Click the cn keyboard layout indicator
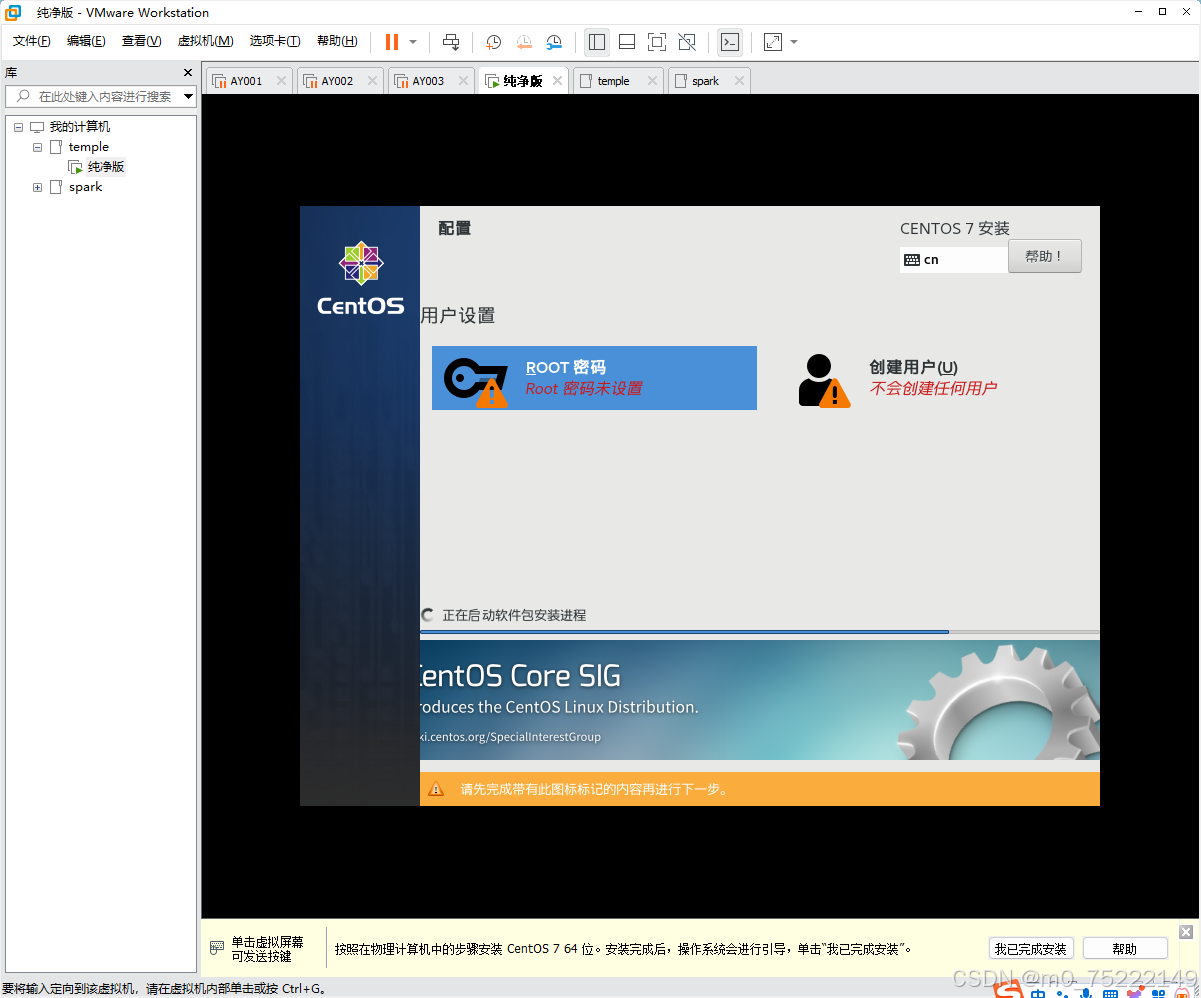This screenshot has height=998, width=1201. (954, 260)
